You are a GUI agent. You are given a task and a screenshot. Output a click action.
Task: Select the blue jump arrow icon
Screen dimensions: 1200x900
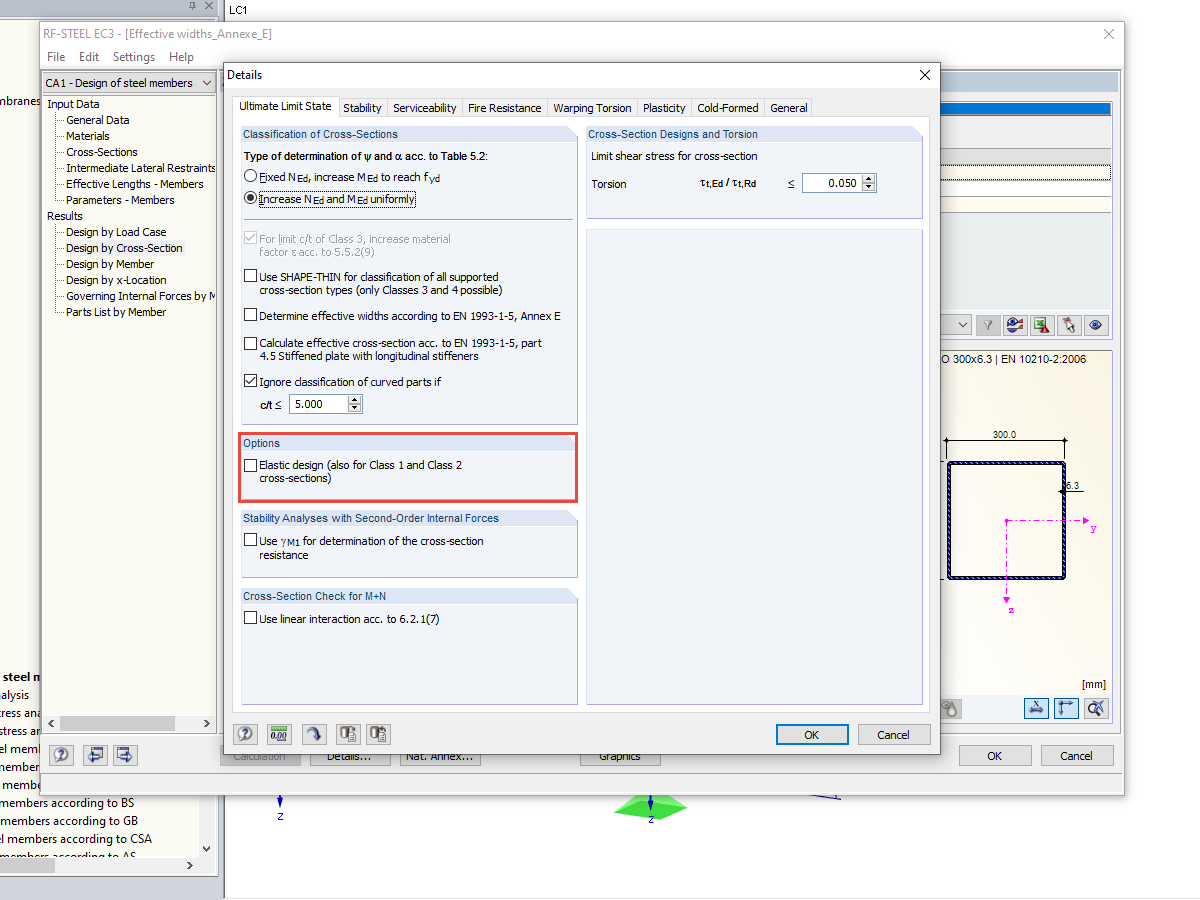point(314,733)
